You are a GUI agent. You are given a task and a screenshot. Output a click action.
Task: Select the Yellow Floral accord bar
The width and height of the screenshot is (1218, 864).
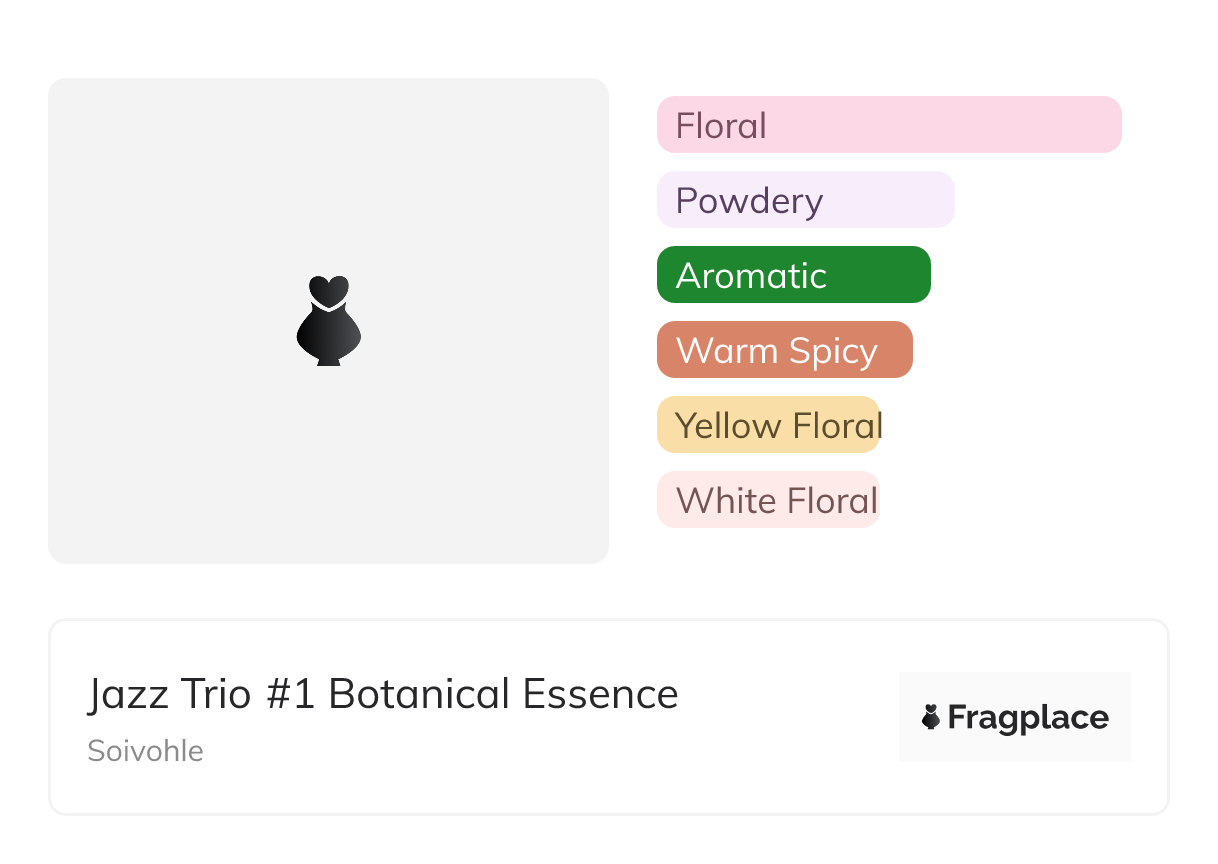click(x=768, y=425)
